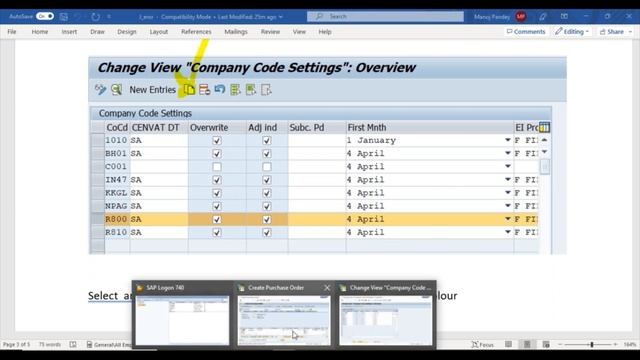The height and width of the screenshot is (360, 640).
Task: Enable Adj ind checkbox for row C001
Action: click(267, 167)
